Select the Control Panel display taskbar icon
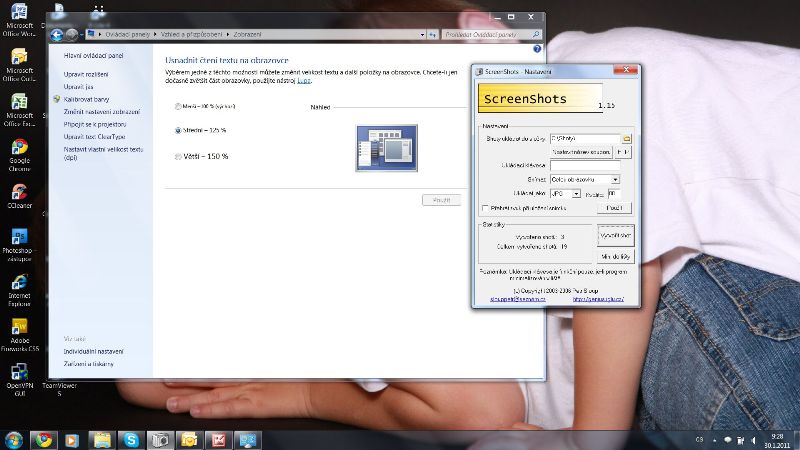This screenshot has height=450, width=800. pyautogui.click(x=248, y=440)
